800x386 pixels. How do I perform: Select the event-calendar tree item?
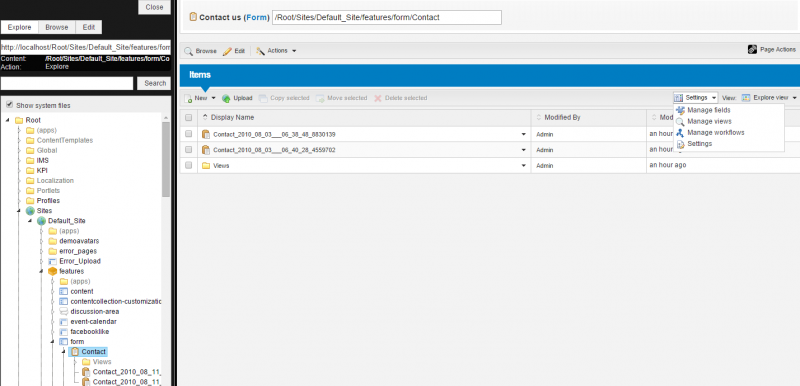[93, 322]
